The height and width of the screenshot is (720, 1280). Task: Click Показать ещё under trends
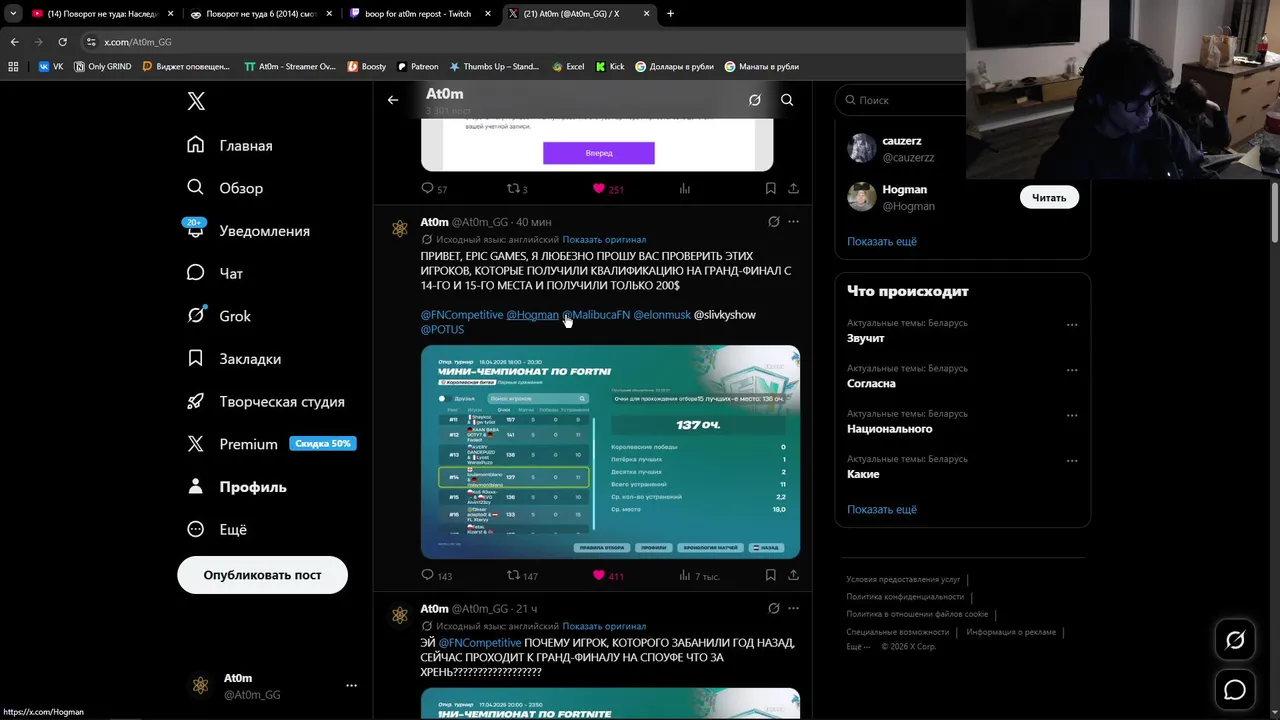pyautogui.click(x=882, y=509)
